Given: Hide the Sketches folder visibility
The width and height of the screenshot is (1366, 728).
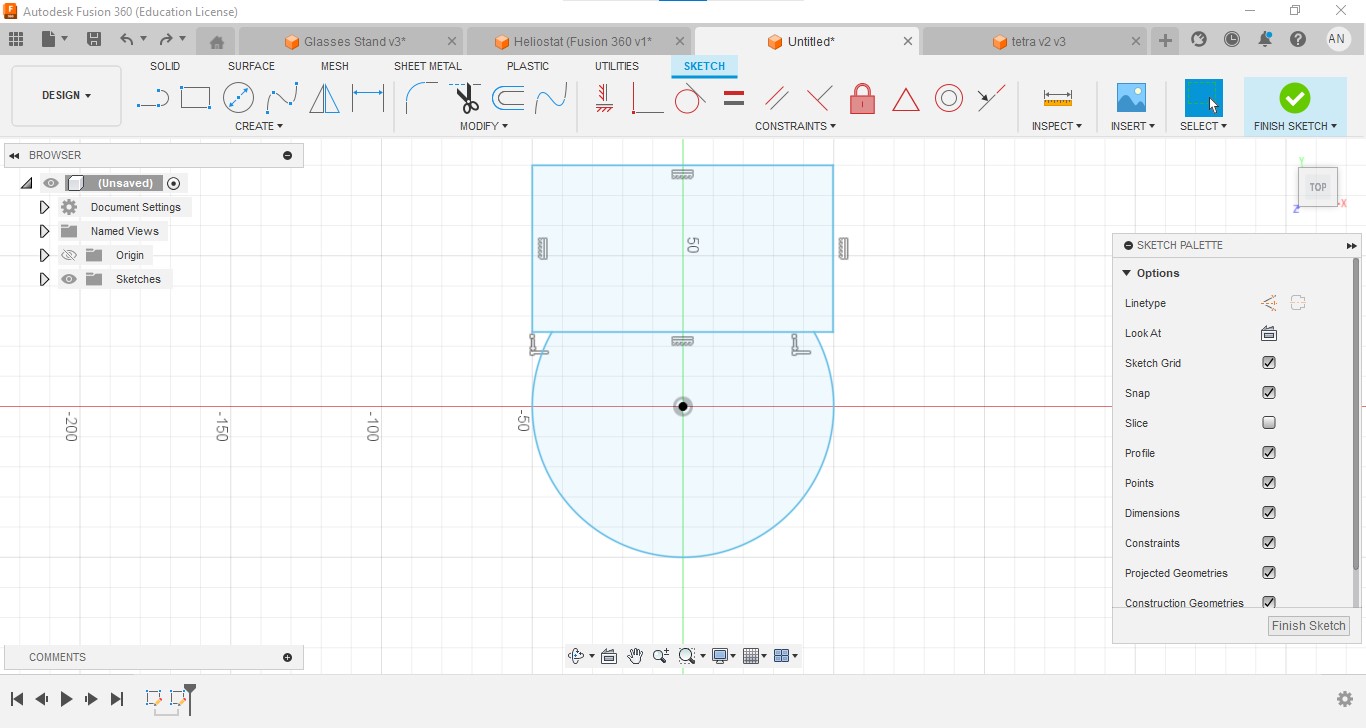Looking at the screenshot, I should coord(69,279).
